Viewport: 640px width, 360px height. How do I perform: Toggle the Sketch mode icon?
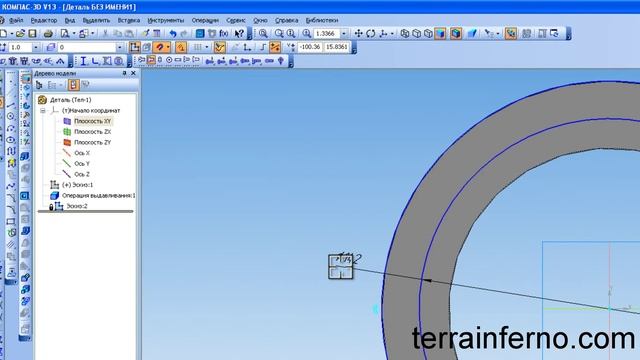pyautogui.click(x=135, y=47)
